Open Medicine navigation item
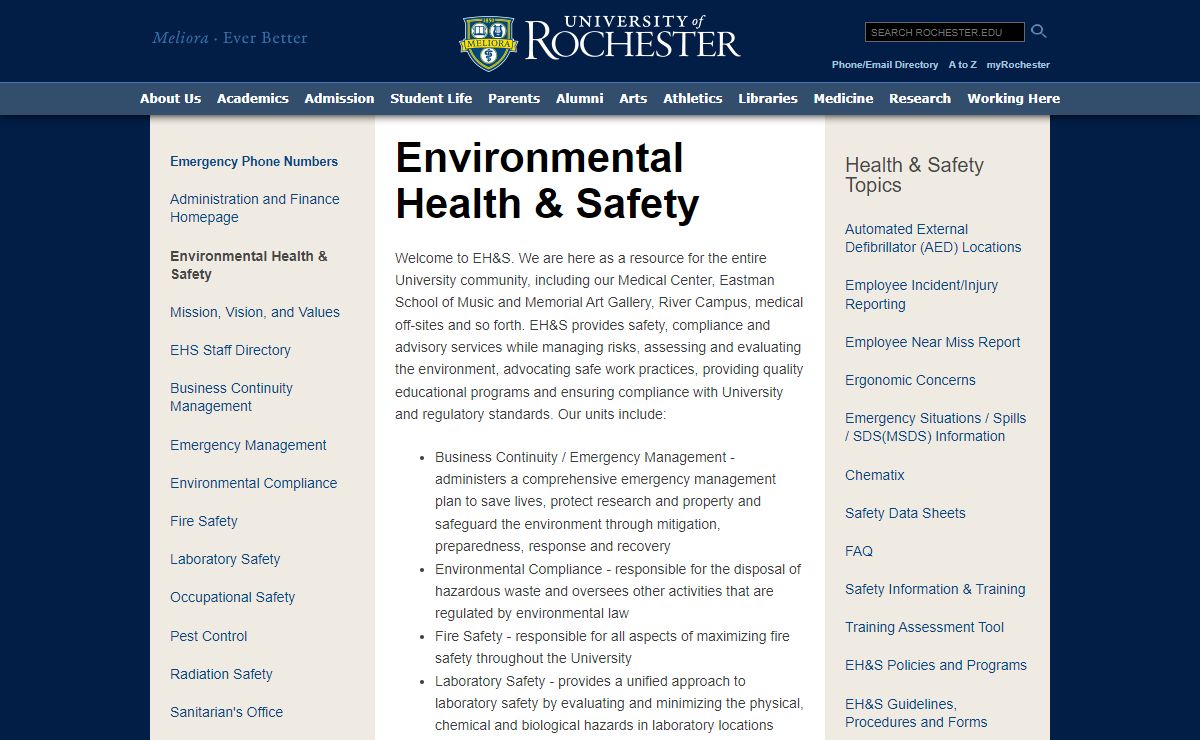The height and width of the screenshot is (740, 1200). (x=843, y=98)
